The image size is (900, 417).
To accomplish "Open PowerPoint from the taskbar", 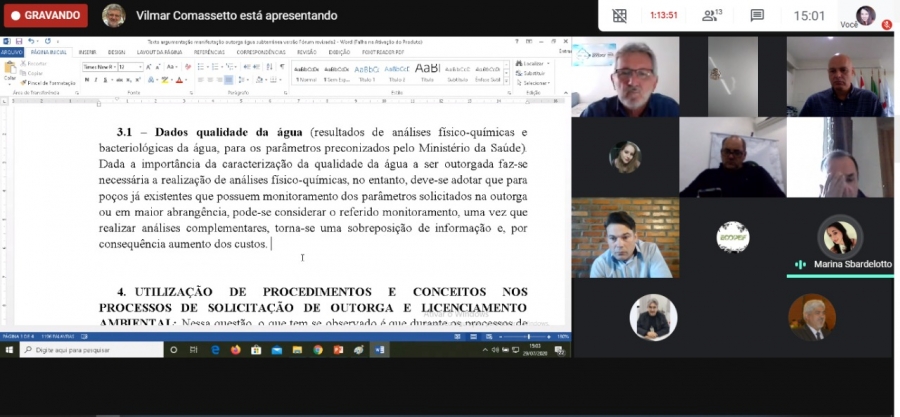I will 338,350.
